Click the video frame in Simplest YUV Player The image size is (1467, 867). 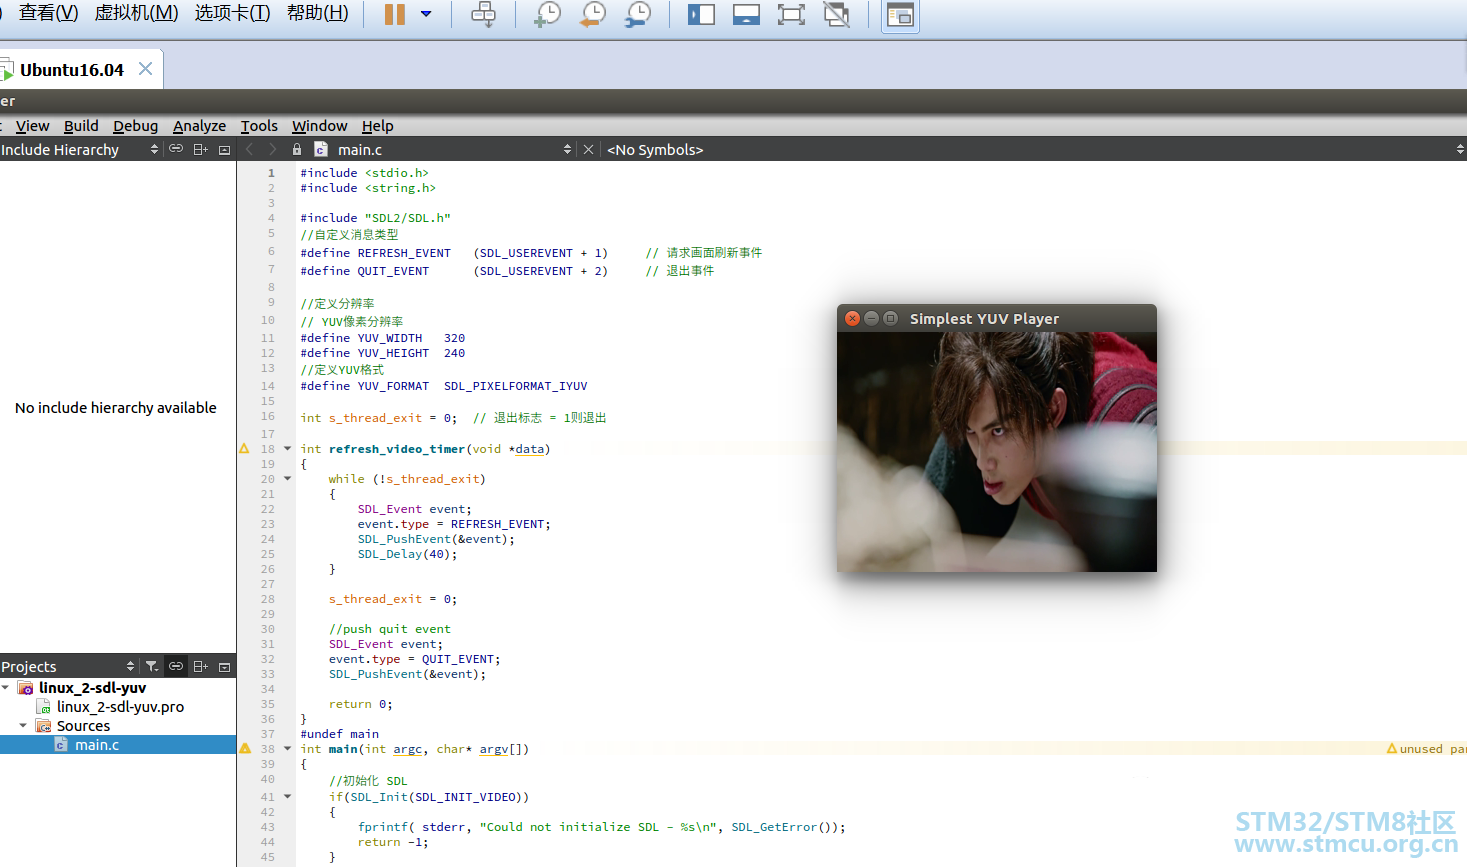(997, 452)
